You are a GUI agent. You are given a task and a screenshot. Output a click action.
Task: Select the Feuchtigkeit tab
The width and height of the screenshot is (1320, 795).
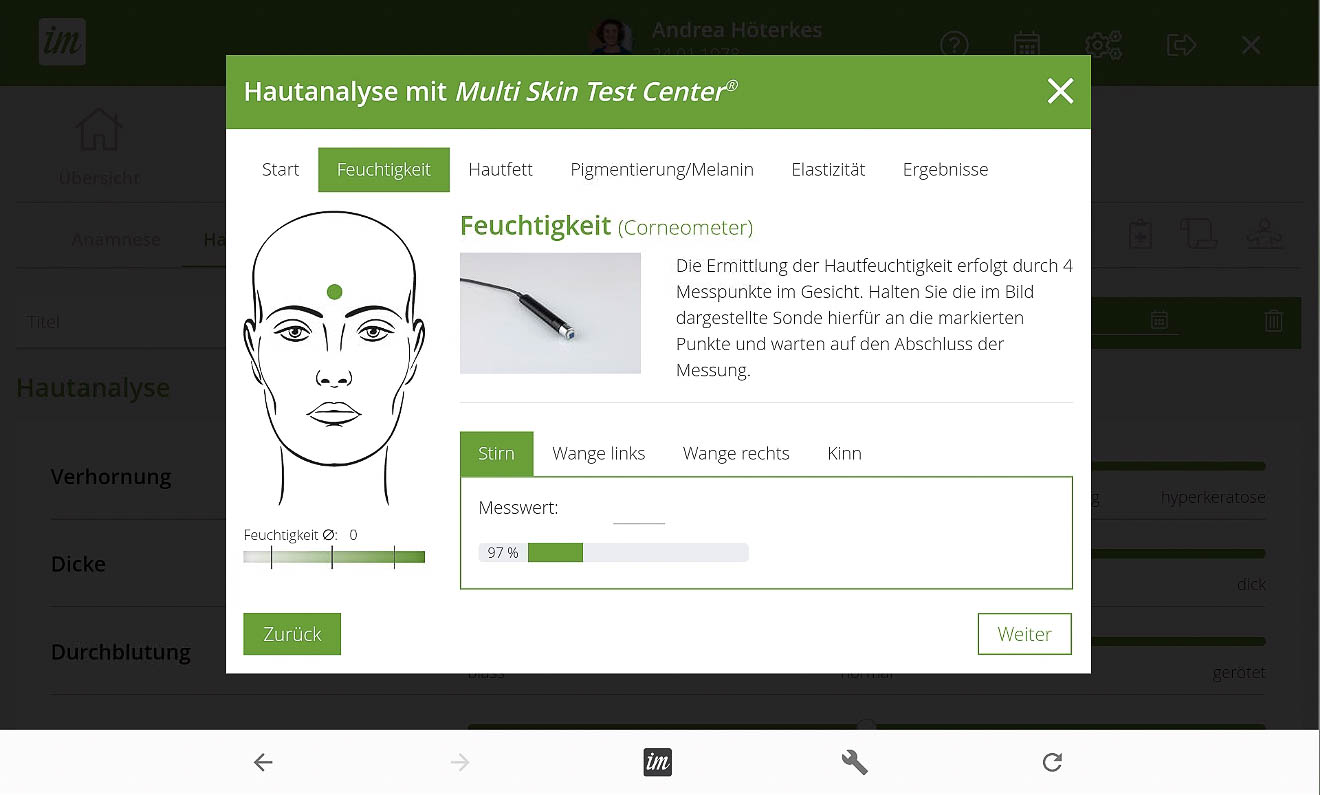tap(384, 170)
